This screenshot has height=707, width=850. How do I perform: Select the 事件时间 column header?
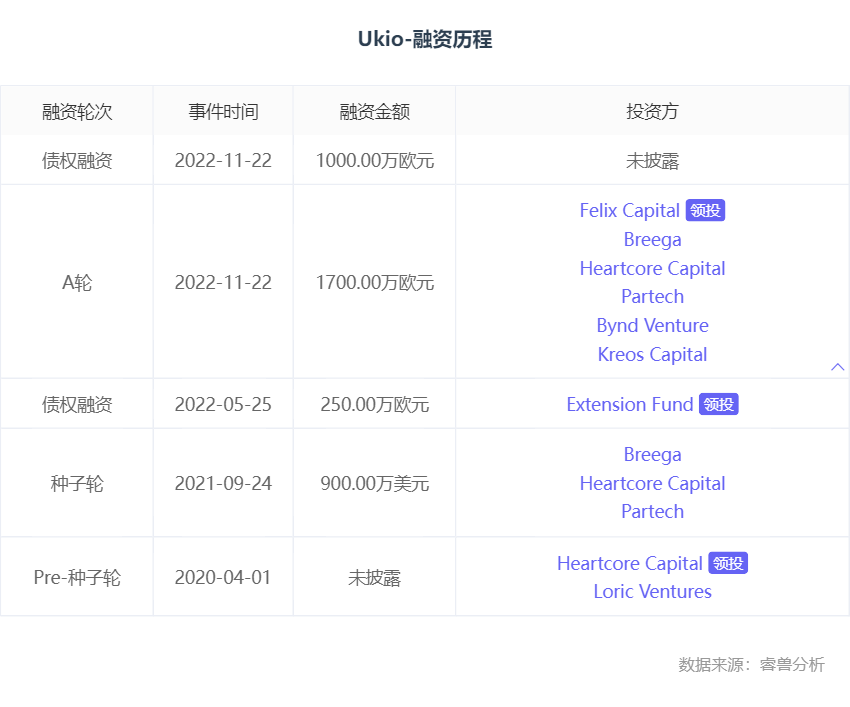[223, 112]
